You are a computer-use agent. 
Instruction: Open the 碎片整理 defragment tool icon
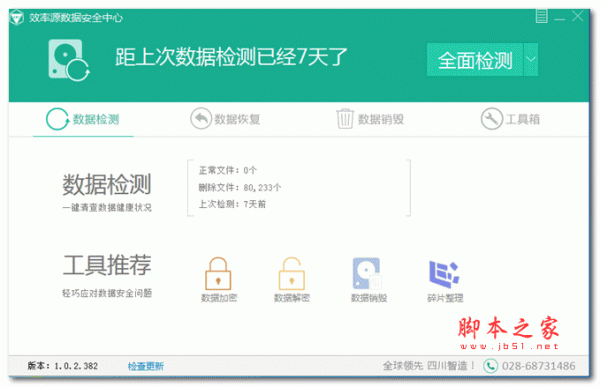click(445, 281)
